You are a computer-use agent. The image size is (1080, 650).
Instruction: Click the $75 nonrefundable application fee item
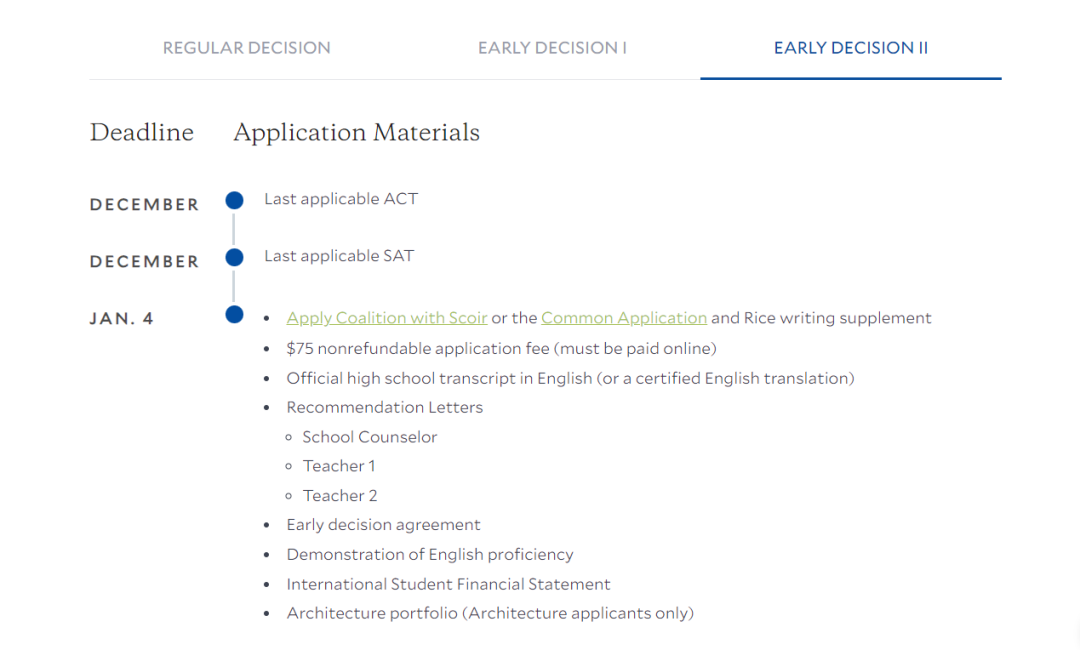501,349
